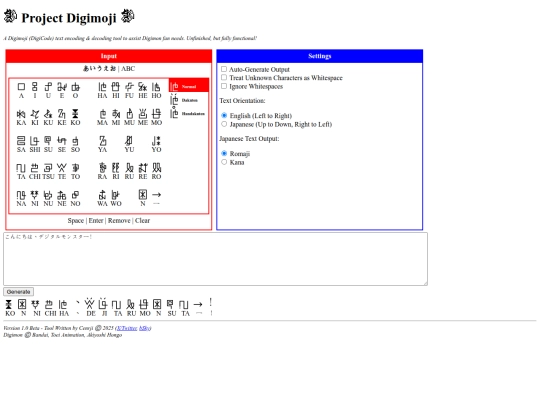Screen dimensions: 540x405
Task: Click the Space link
Action: tap(75, 220)
